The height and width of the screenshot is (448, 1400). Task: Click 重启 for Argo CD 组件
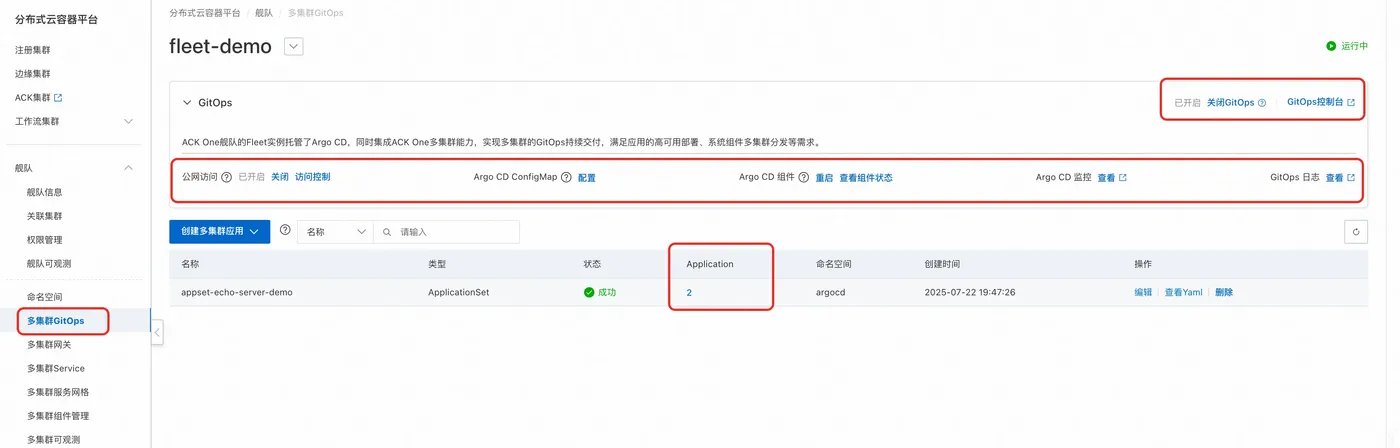coord(824,177)
